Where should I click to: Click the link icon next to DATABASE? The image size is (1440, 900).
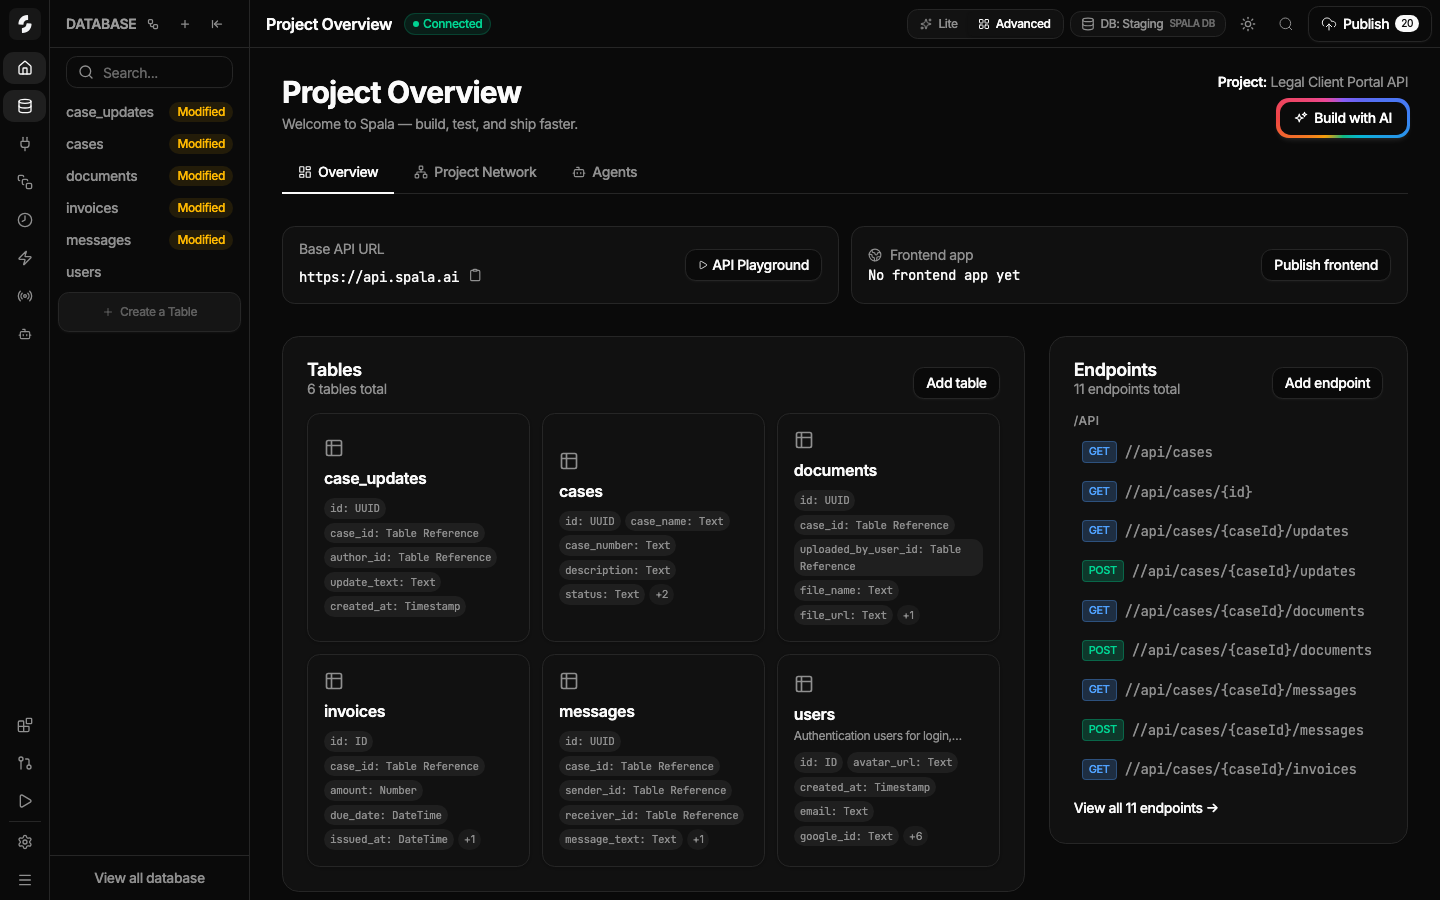153,24
